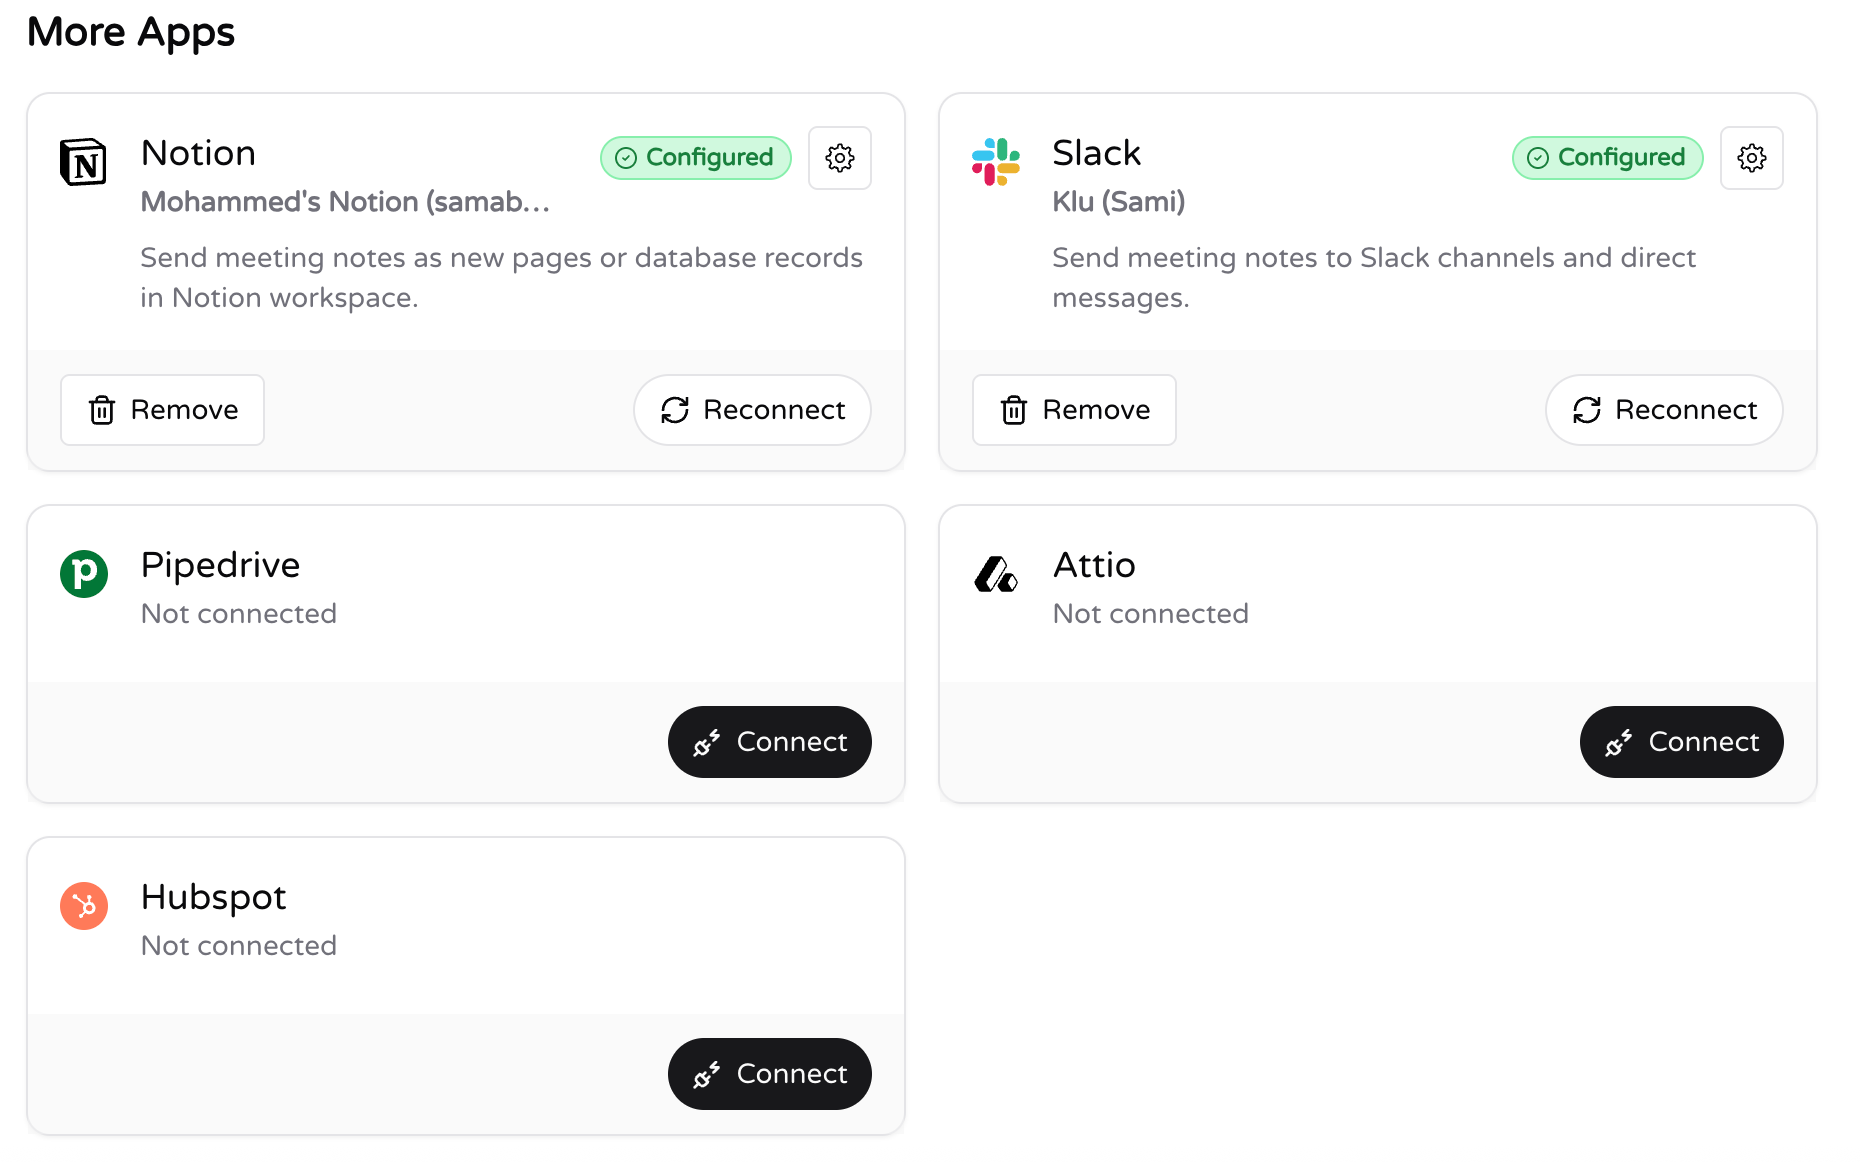Connect the Attio app

(x=1682, y=742)
